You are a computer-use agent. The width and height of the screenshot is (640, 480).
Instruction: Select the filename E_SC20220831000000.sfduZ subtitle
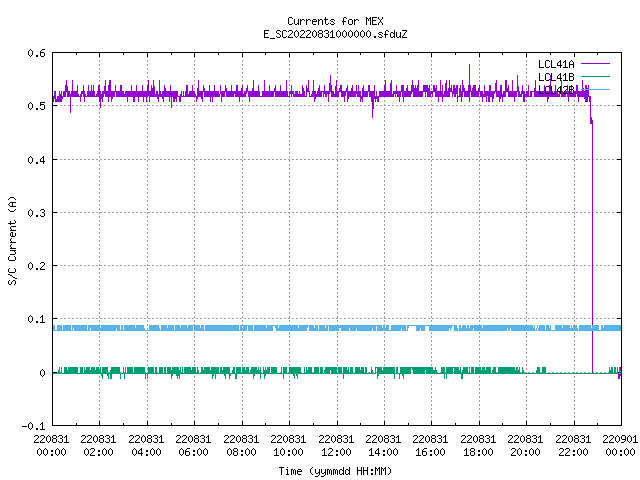(x=335, y=34)
